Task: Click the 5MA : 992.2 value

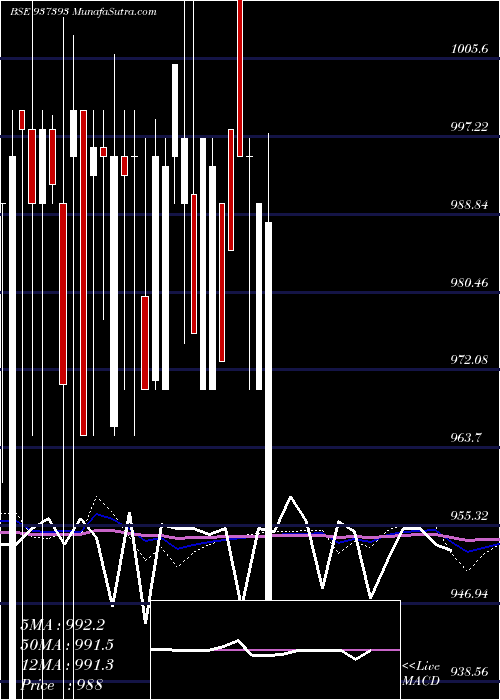Action: (x=63, y=625)
